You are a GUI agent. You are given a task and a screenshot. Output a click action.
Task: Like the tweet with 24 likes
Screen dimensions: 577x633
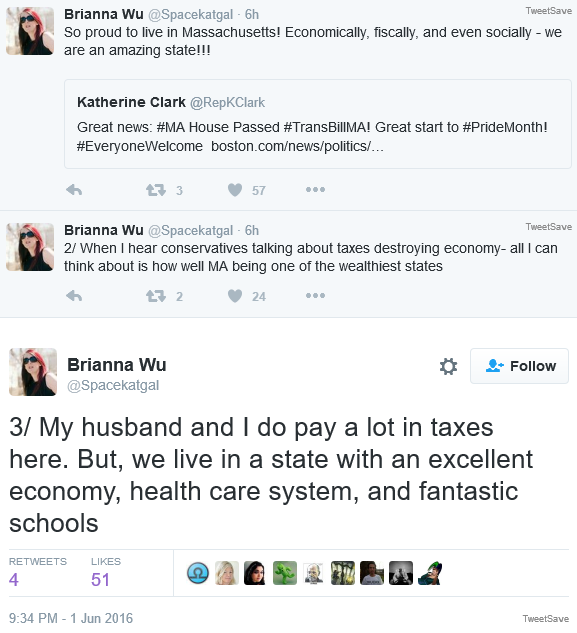pyautogui.click(x=235, y=296)
